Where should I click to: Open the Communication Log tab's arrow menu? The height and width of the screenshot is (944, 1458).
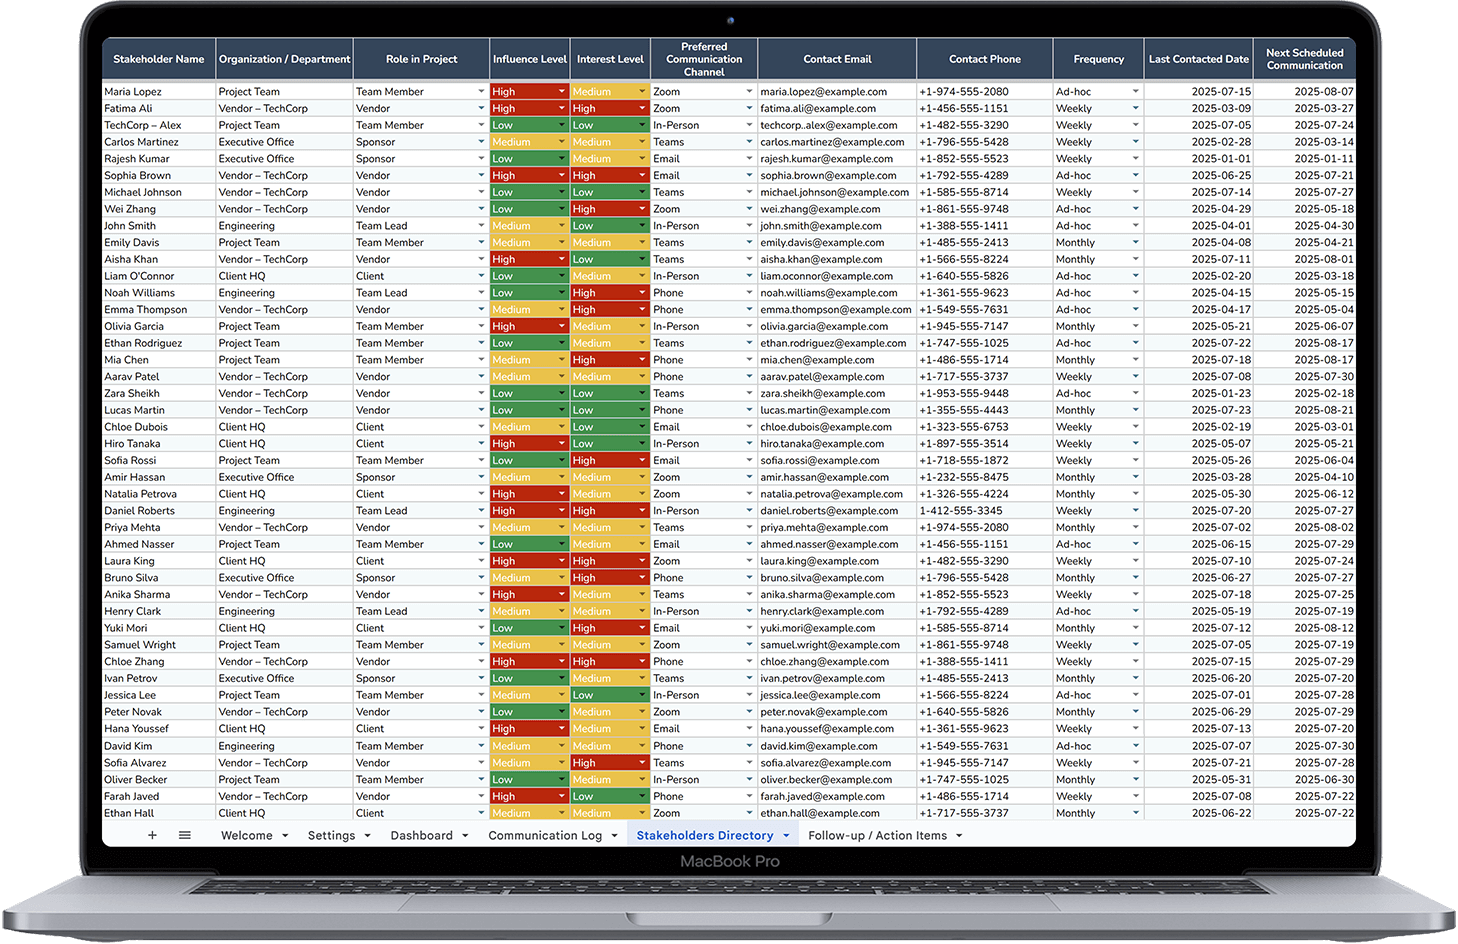(614, 836)
